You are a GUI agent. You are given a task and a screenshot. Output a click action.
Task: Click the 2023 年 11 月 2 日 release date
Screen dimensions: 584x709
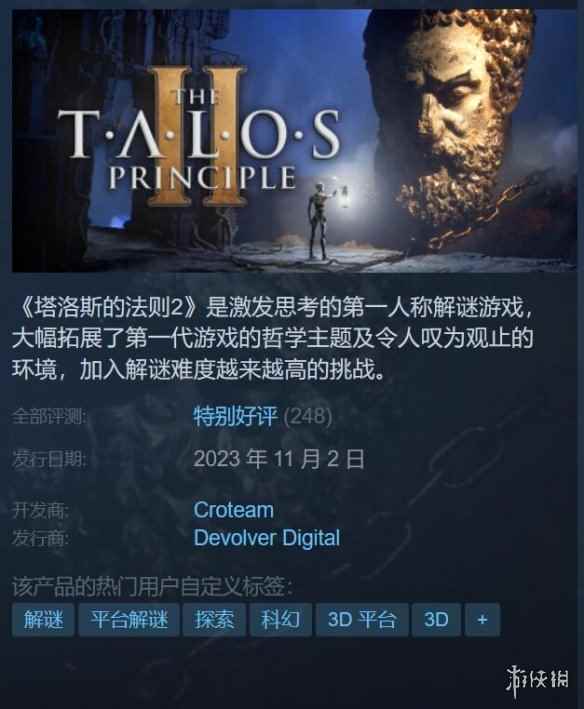[279, 459]
